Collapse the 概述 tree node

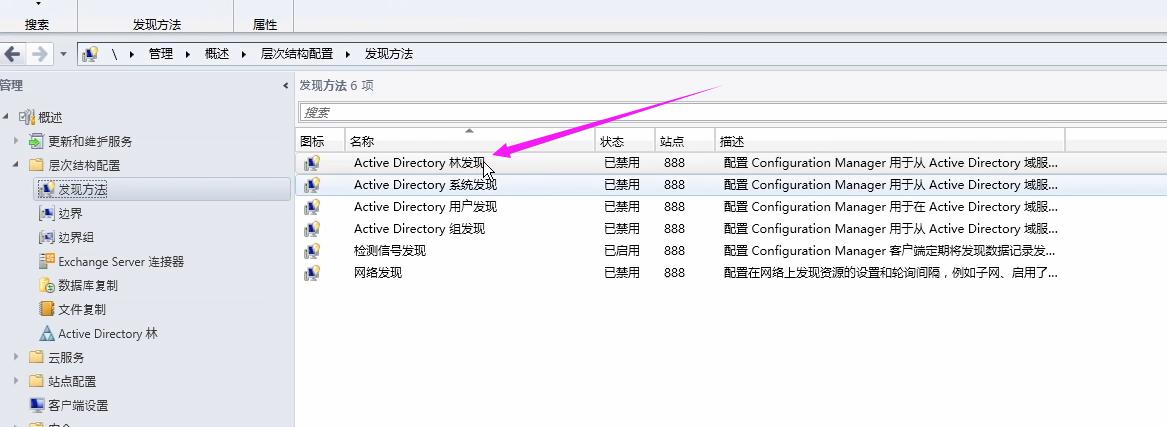(x=7, y=117)
